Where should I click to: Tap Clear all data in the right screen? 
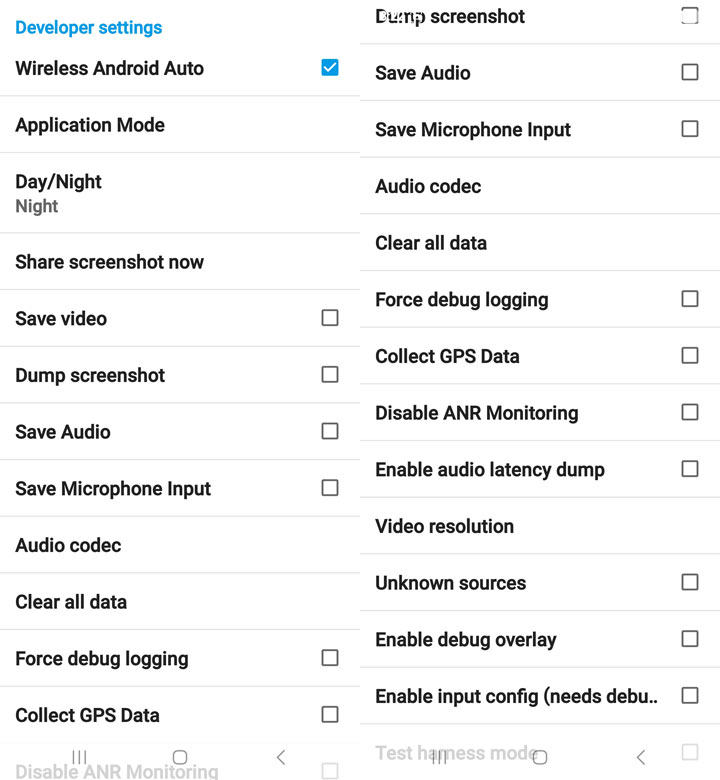[431, 243]
